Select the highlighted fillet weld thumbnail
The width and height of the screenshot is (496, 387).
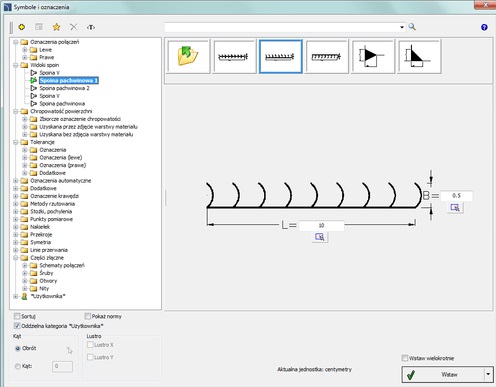(x=280, y=56)
